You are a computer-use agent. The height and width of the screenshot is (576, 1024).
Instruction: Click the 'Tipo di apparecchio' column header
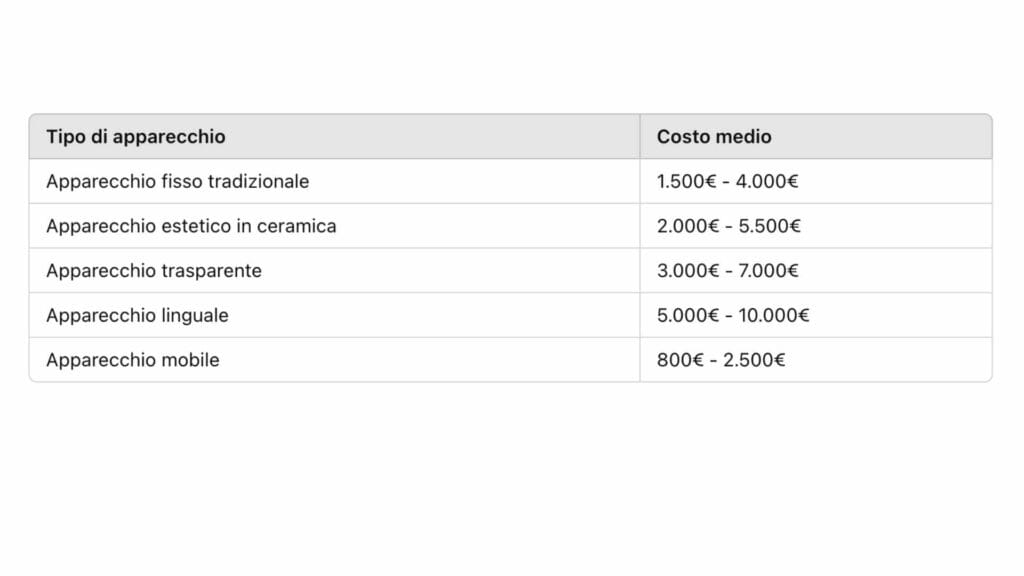334,136
